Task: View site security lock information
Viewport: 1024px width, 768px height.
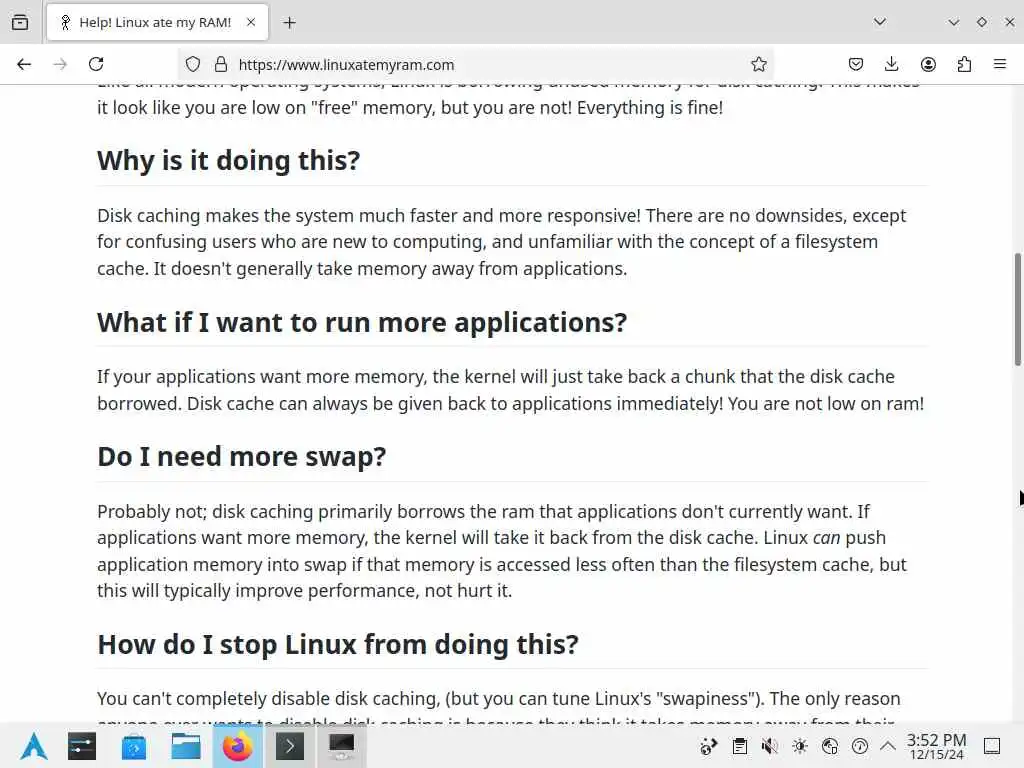Action: pyautogui.click(x=221, y=64)
